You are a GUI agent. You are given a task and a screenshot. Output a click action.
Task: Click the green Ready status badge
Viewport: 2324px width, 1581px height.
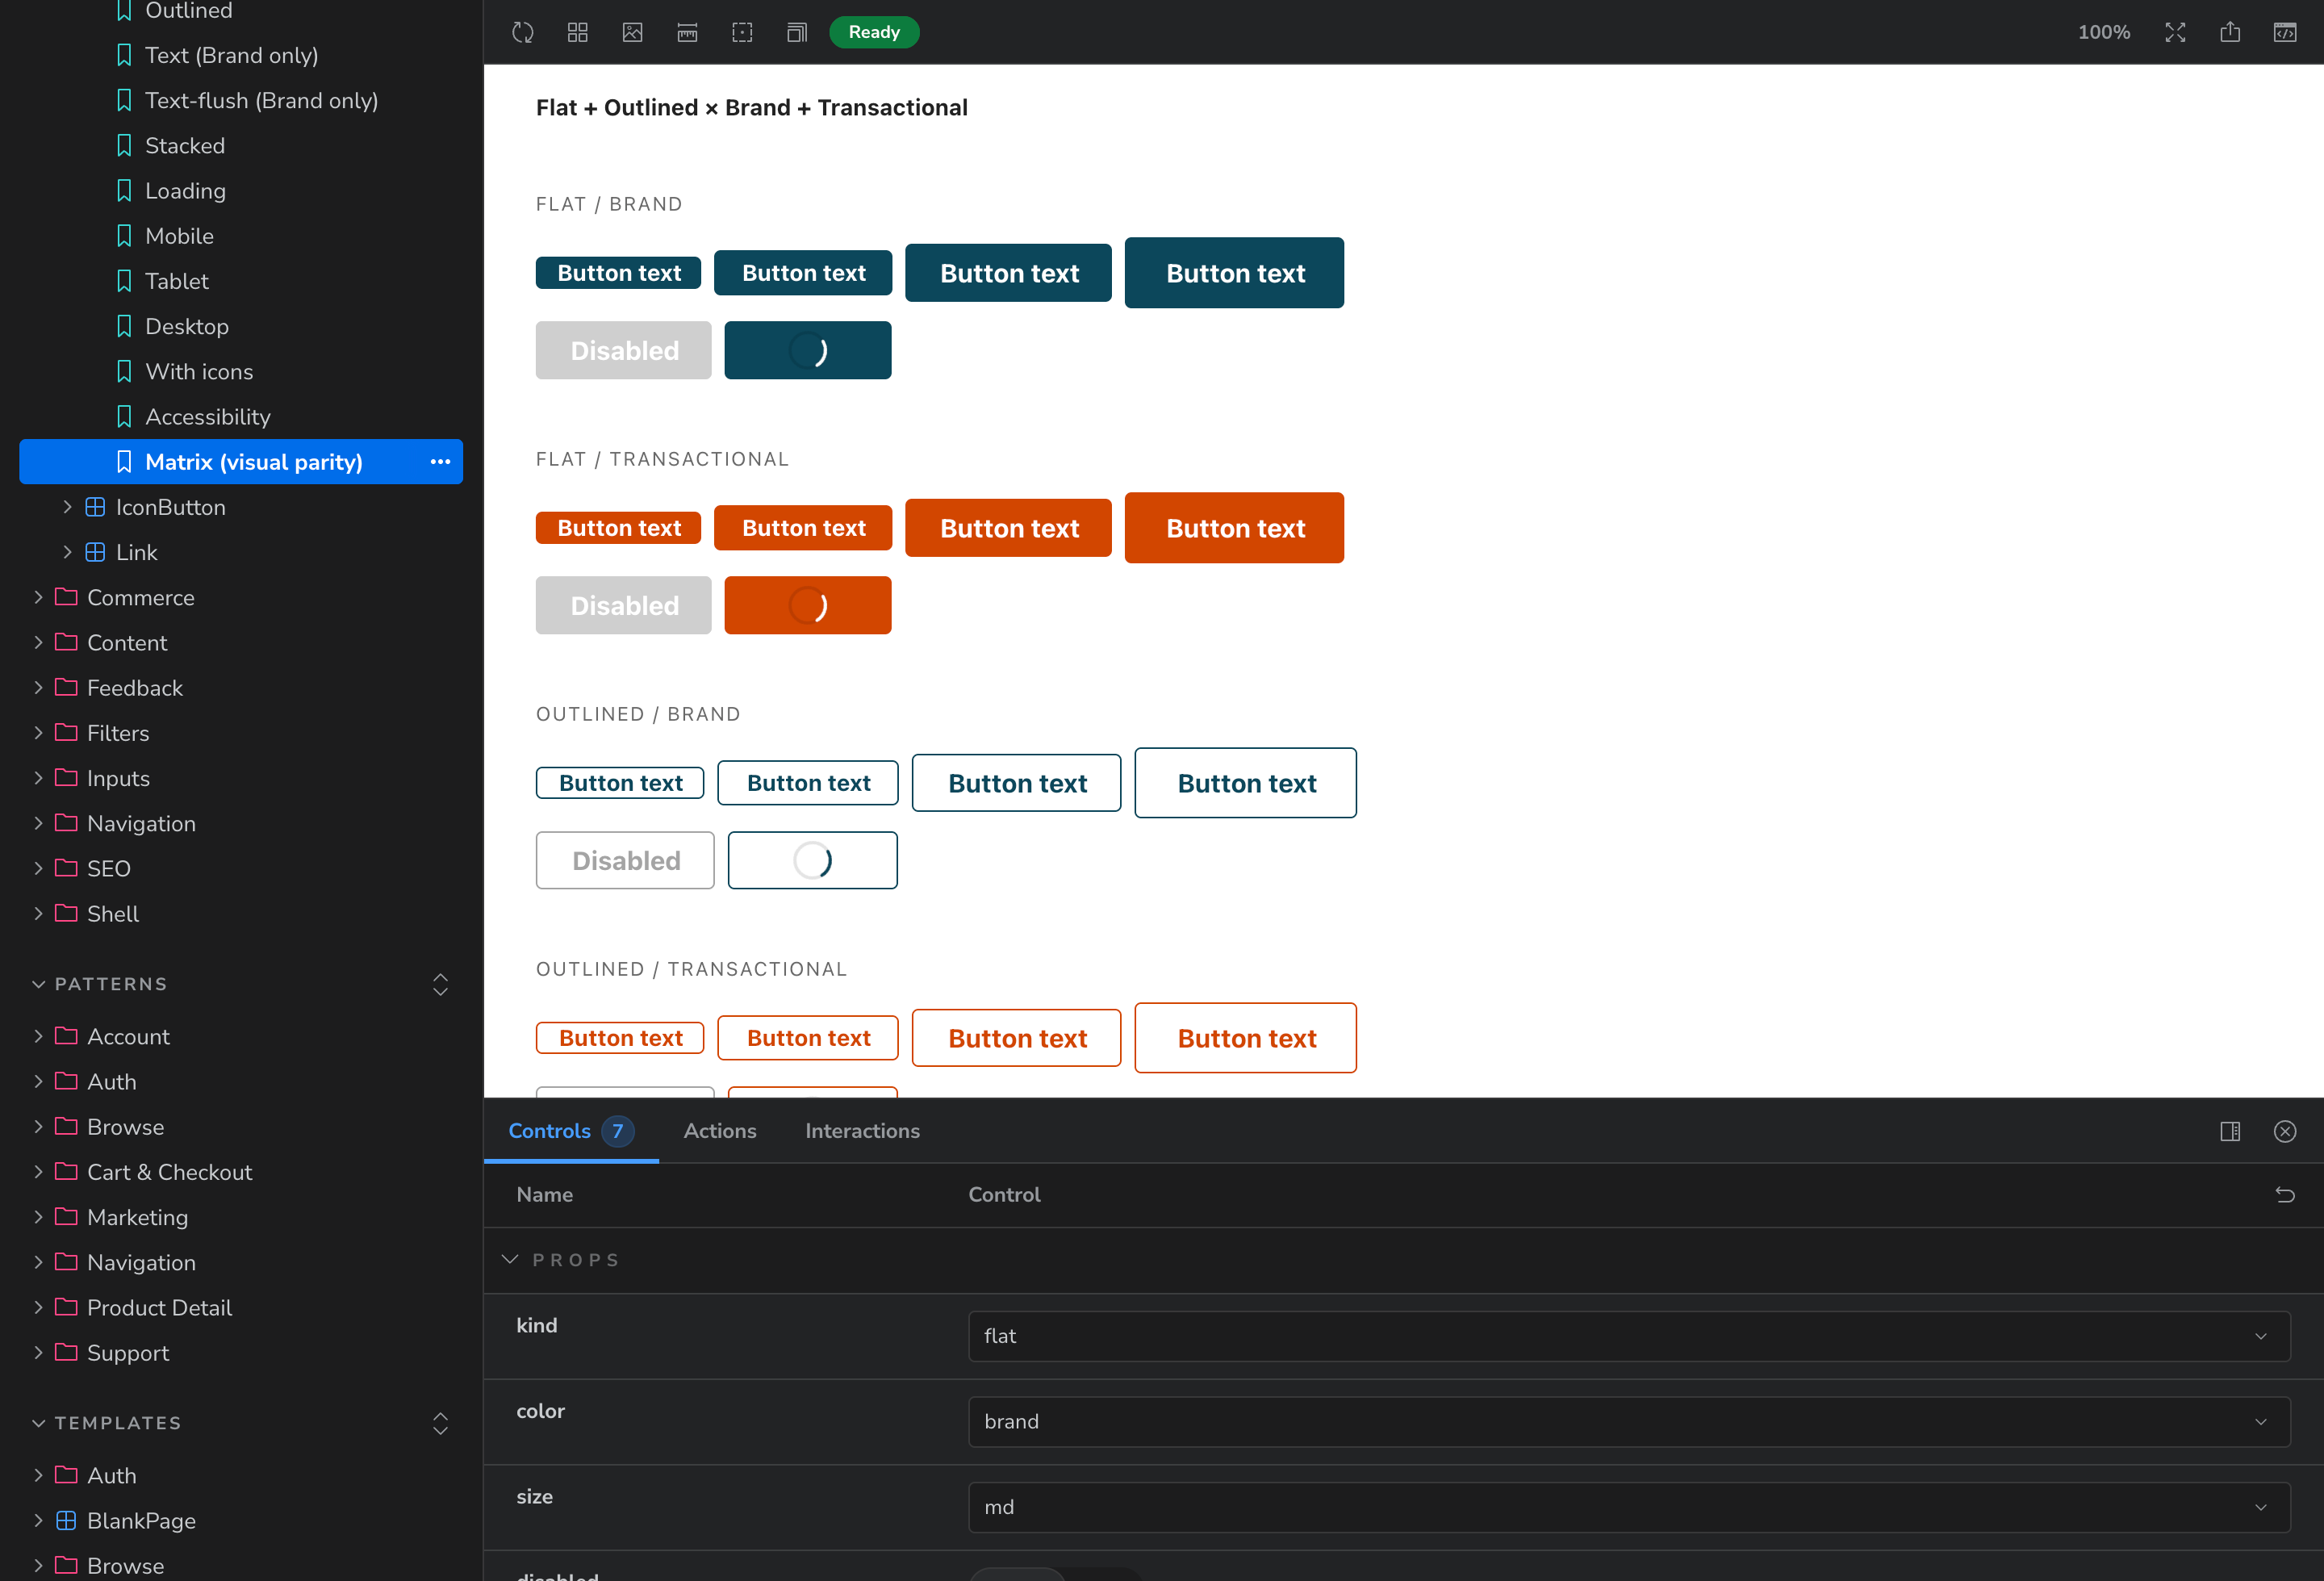[874, 32]
